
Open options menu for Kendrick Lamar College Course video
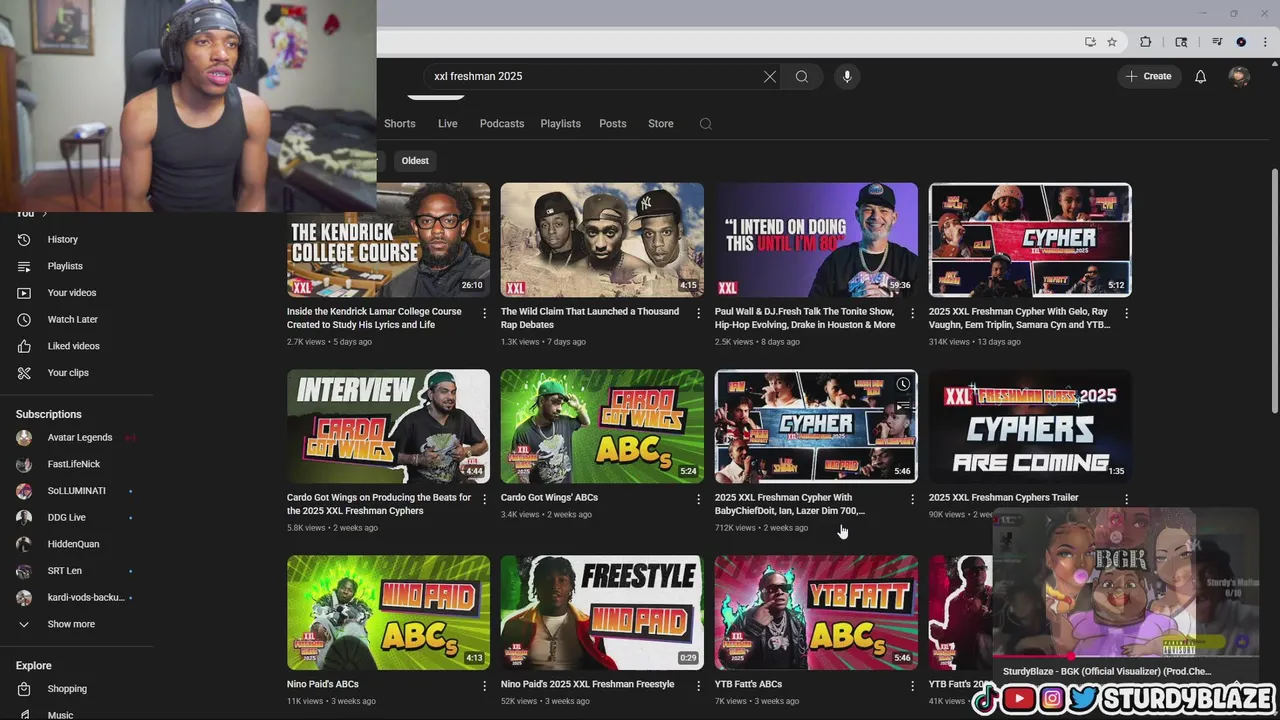coord(485,313)
